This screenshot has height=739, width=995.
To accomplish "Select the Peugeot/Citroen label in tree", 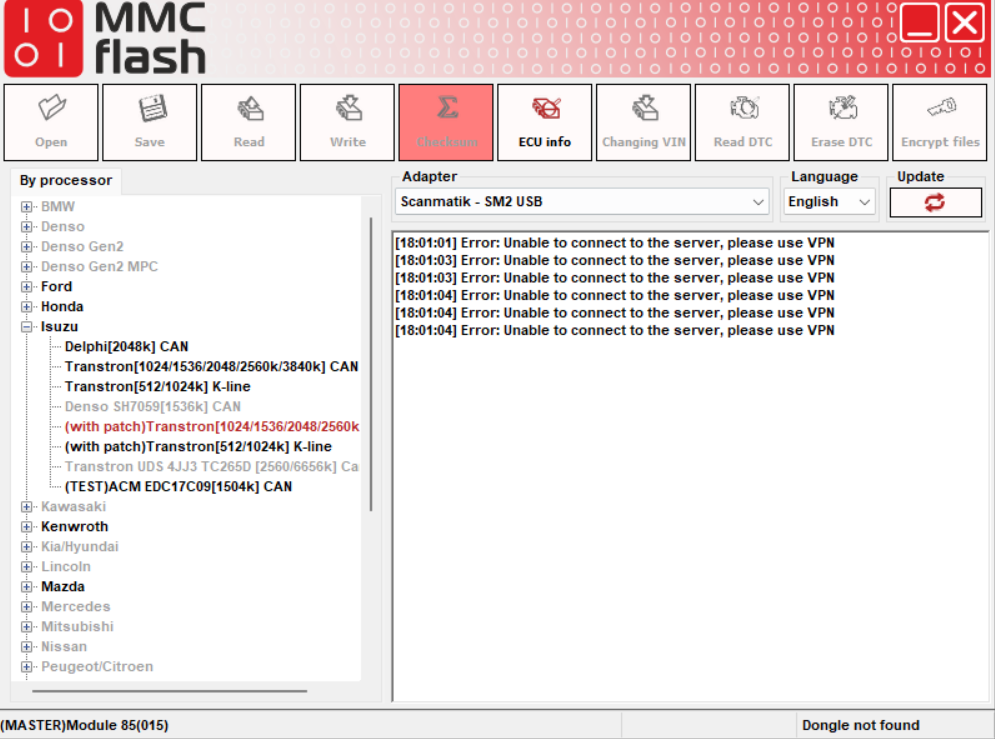I will tap(97, 667).
